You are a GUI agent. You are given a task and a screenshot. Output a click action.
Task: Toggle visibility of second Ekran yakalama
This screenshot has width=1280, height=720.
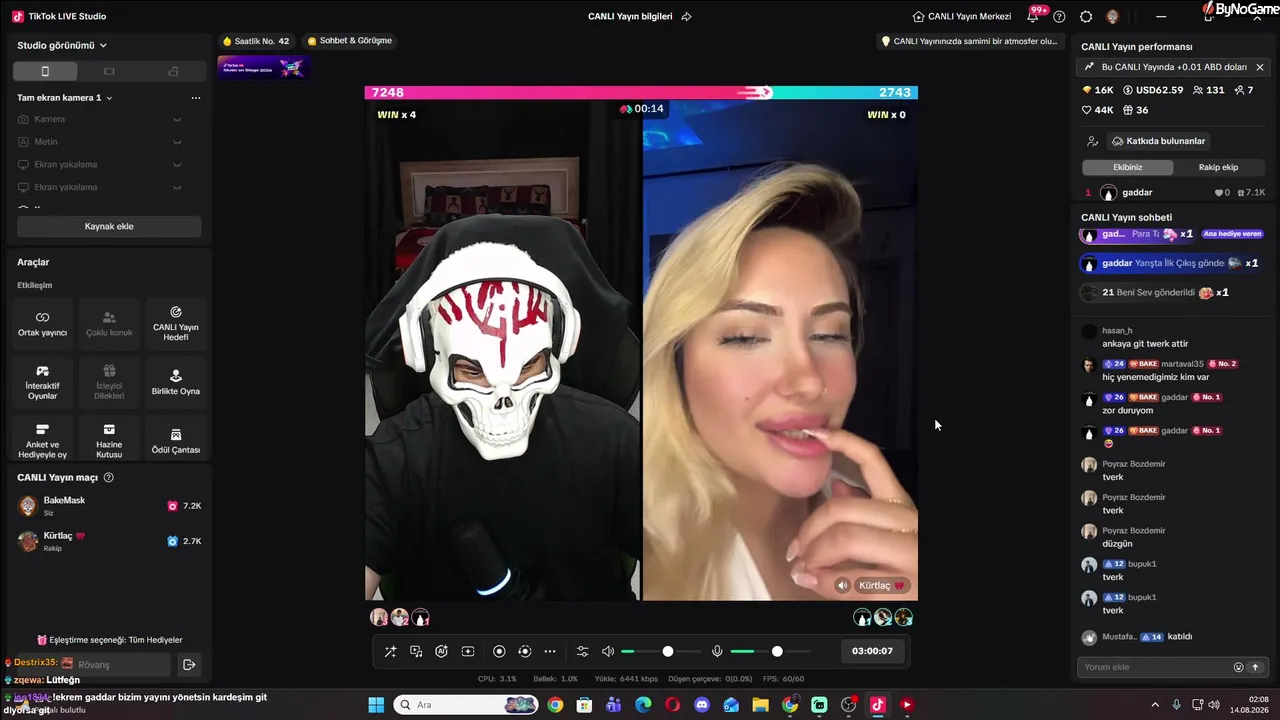tap(177, 187)
